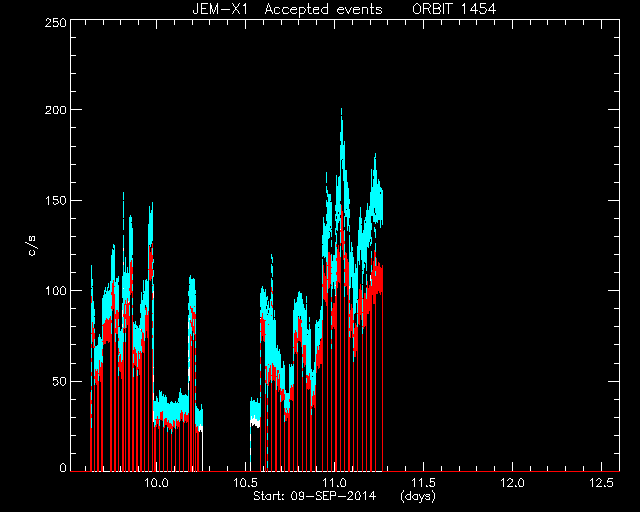Click the y-axis label '100'
Image resolution: width=640 pixels, height=512 pixels.
pyautogui.click(x=55, y=291)
